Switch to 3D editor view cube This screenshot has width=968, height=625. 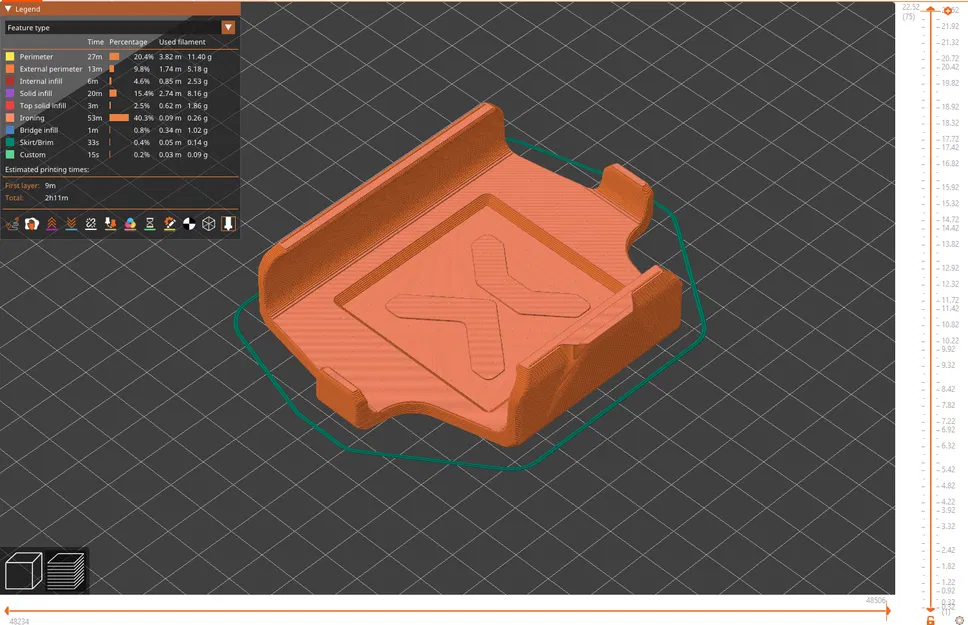pos(23,571)
